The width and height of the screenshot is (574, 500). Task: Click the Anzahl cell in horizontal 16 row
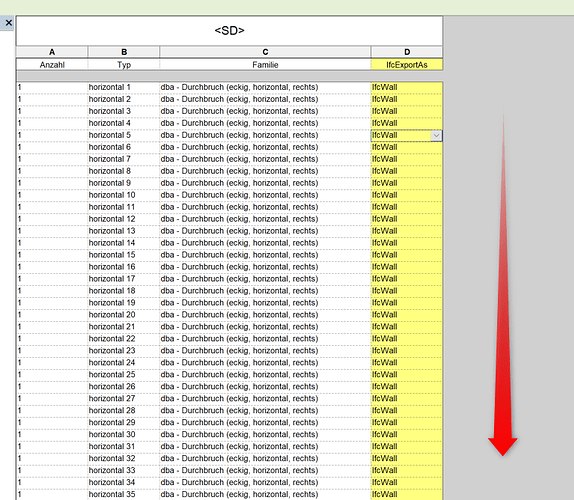click(52, 267)
